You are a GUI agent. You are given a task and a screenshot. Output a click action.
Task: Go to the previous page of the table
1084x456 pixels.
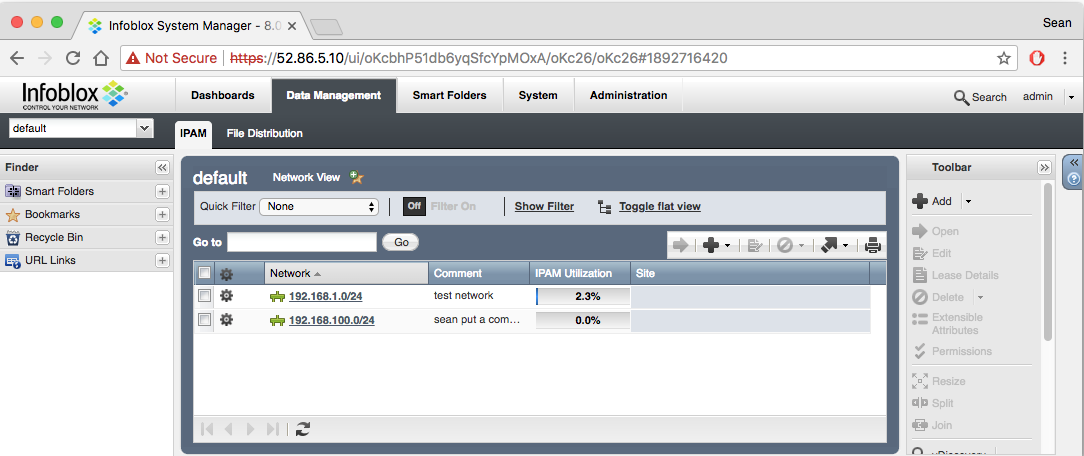click(228, 429)
